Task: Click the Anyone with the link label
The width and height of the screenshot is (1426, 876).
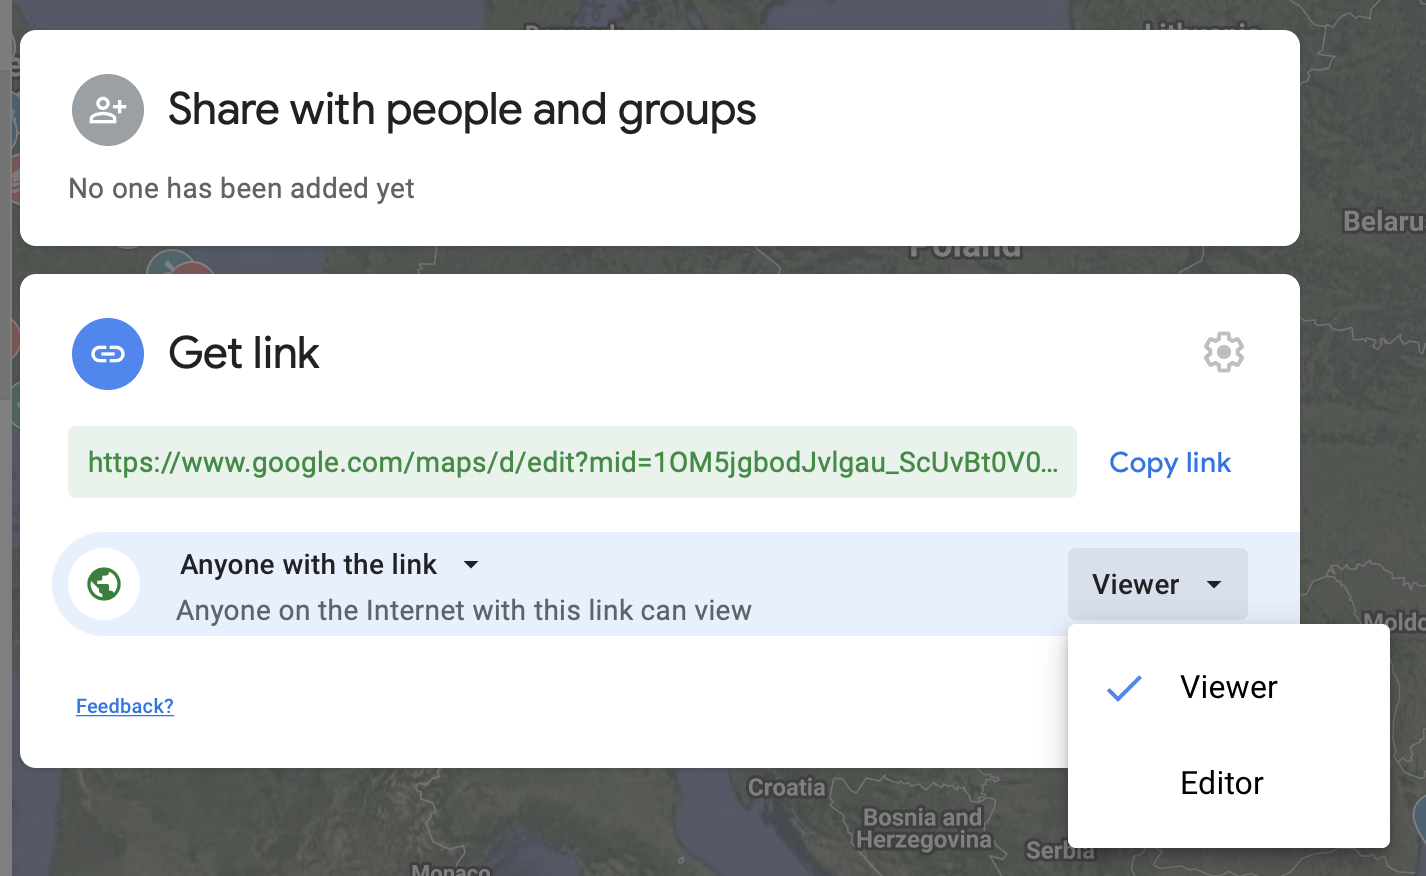Action: pos(308,565)
